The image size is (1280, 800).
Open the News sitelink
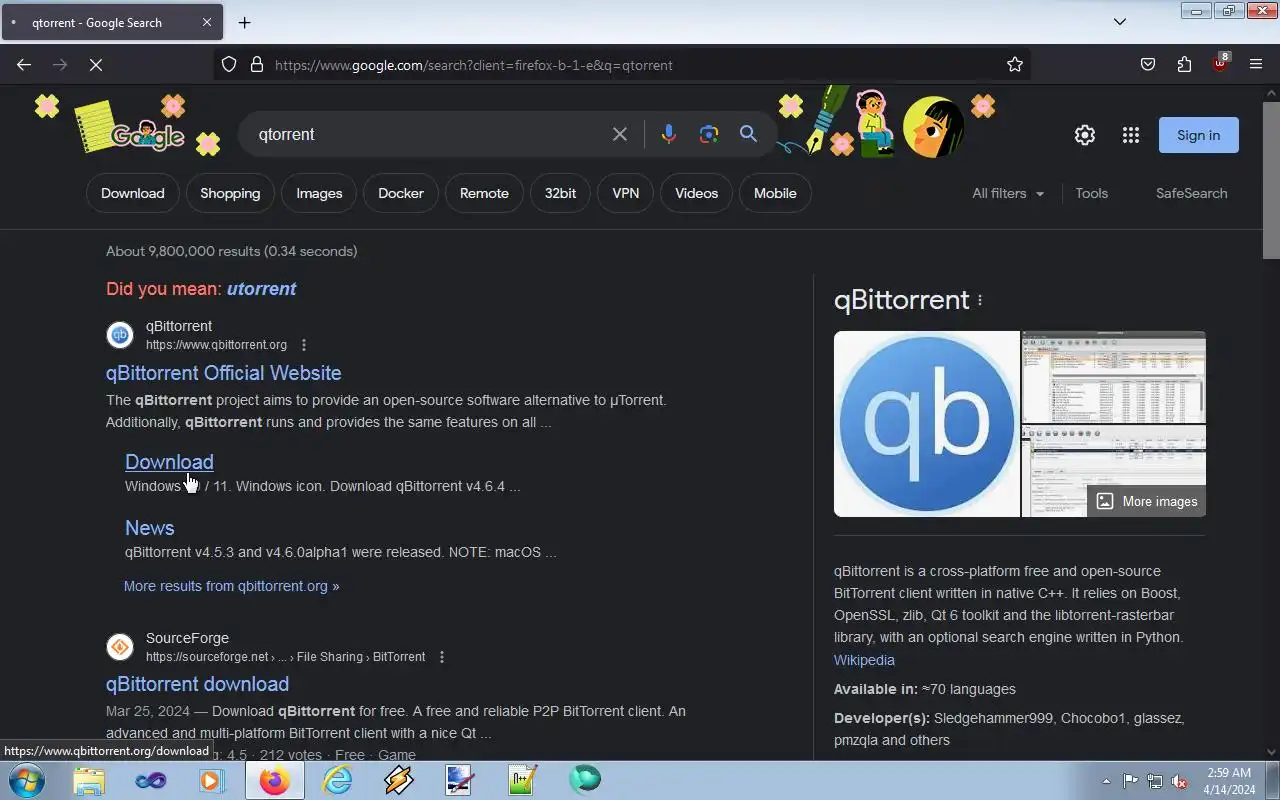149,528
